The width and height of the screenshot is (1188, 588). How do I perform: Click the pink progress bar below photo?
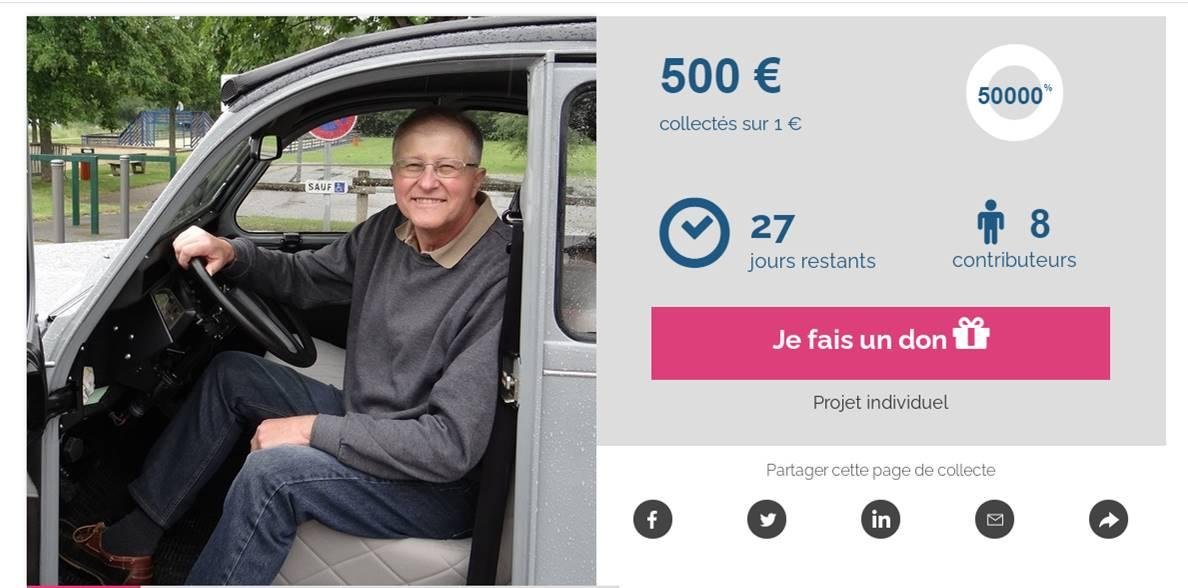coord(83,586)
